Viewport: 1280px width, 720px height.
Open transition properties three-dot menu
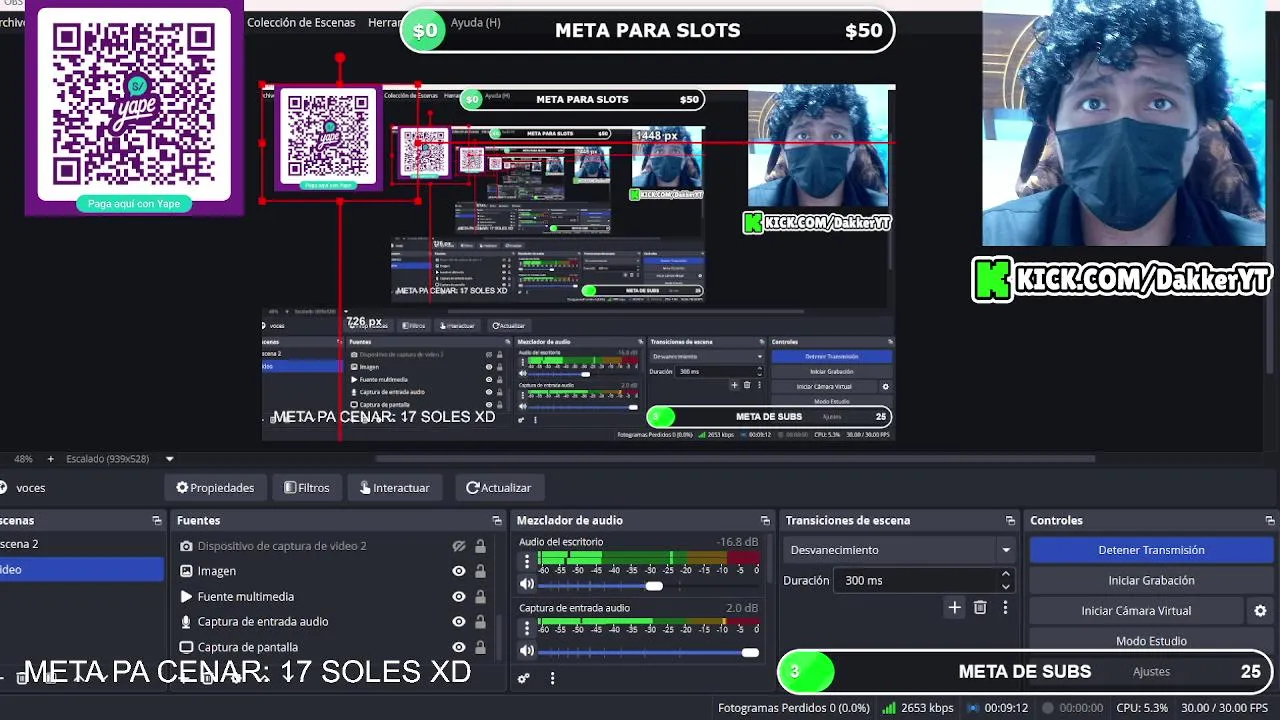pos(1005,607)
